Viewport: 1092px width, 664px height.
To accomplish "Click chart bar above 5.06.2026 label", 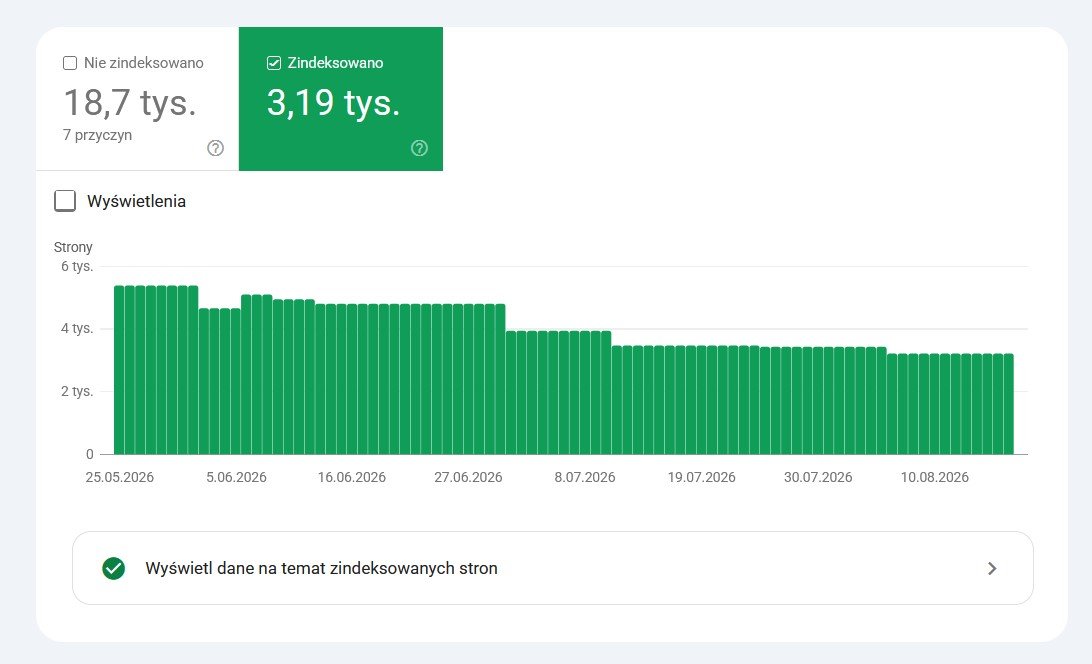I will click(235, 381).
